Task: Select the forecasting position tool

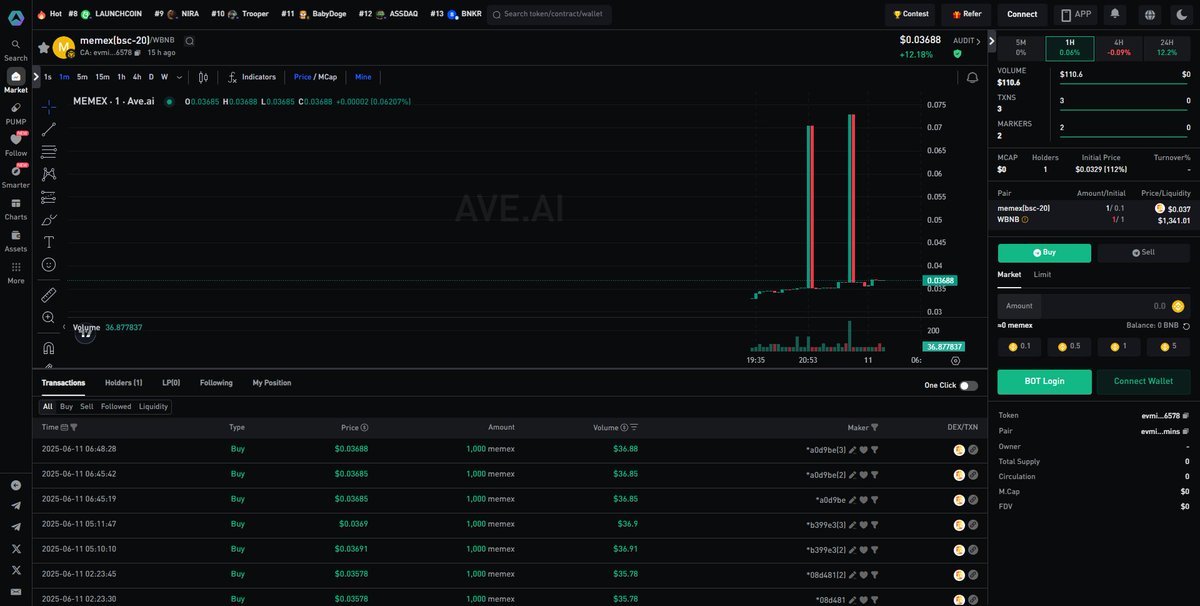Action: click(x=48, y=197)
